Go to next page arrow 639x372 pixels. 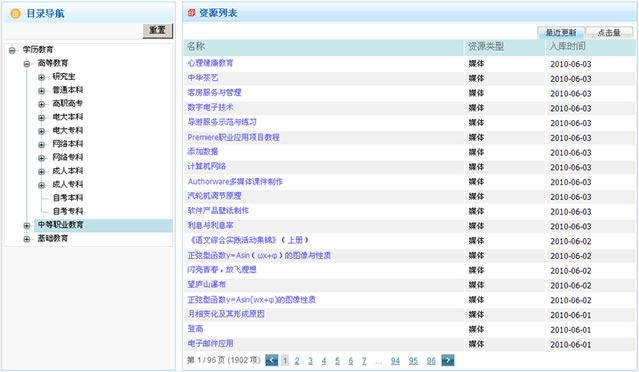tap(447, 360)
